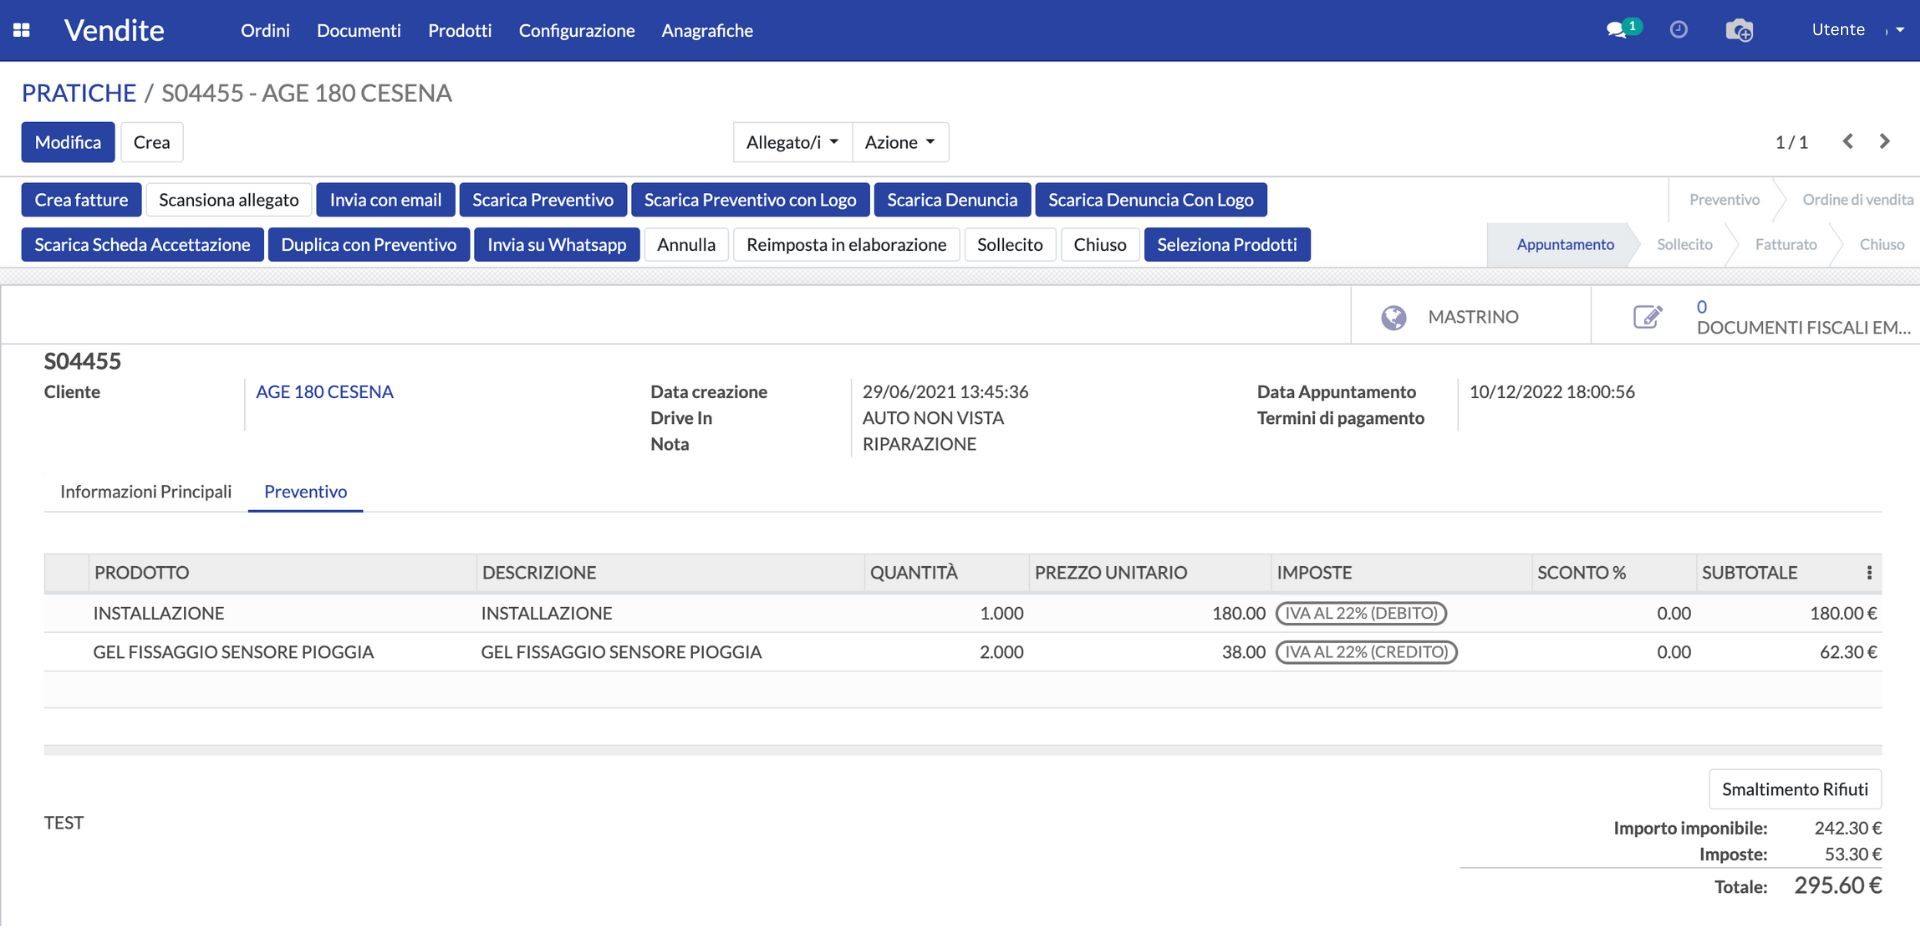
Task: Click the Modifica button
Action: pos(68,142)
